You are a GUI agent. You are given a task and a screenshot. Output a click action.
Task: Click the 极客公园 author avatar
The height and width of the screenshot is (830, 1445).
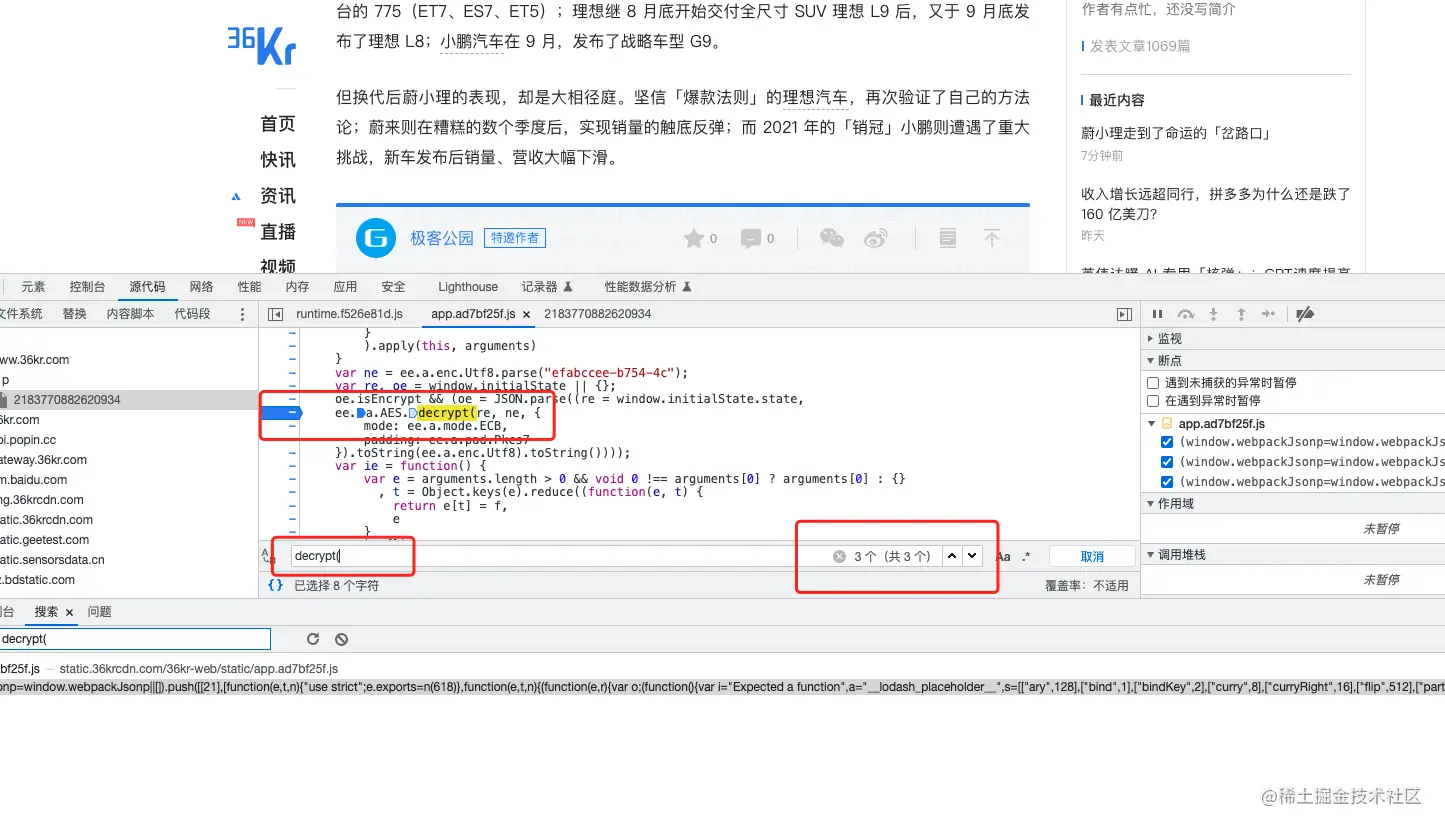pos(376,238)
